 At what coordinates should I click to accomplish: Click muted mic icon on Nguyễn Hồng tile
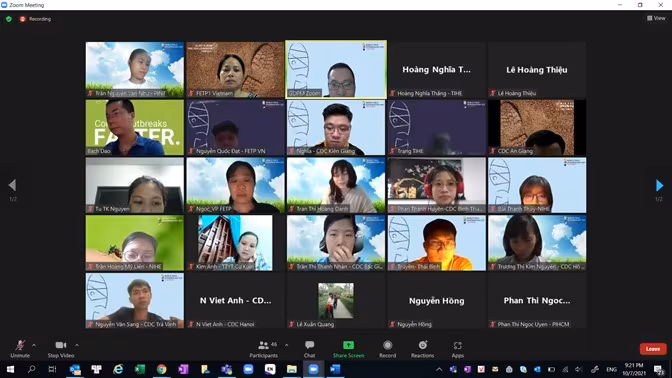click(x=392, y=324)
